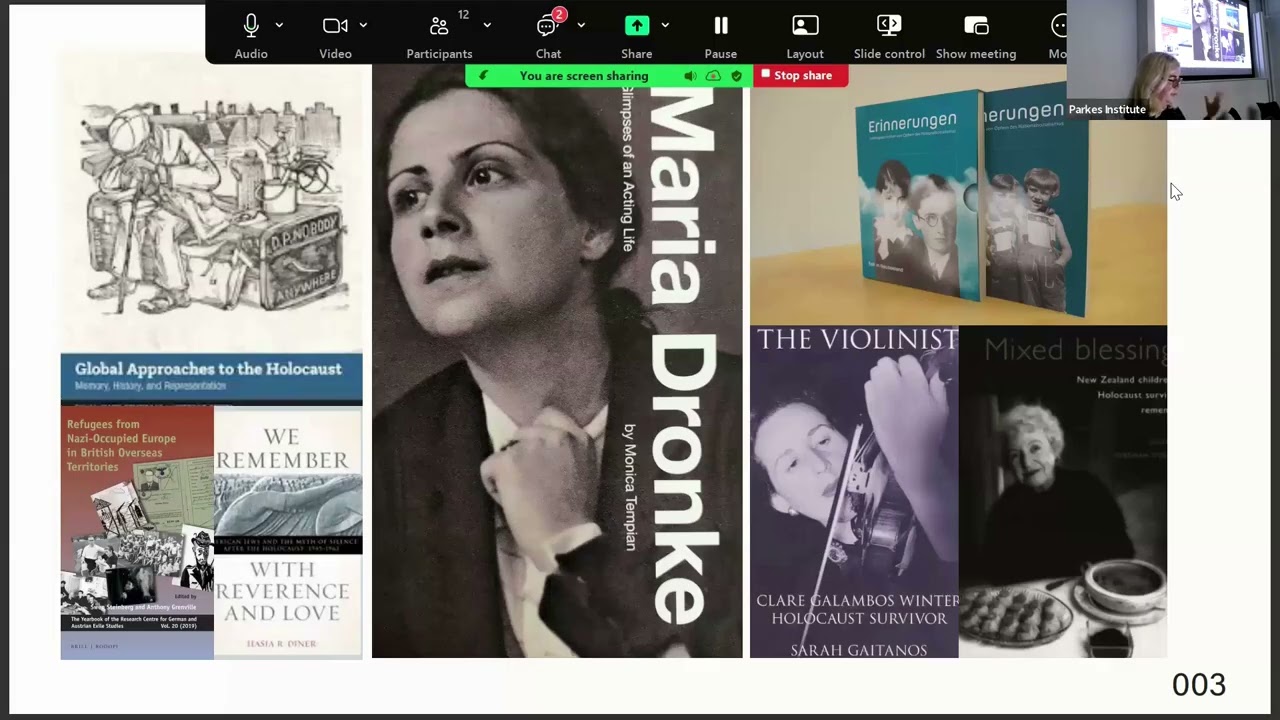The image size is (1280, 720).
Task: Toggle the Video camera icon
Action: point(335,26)
